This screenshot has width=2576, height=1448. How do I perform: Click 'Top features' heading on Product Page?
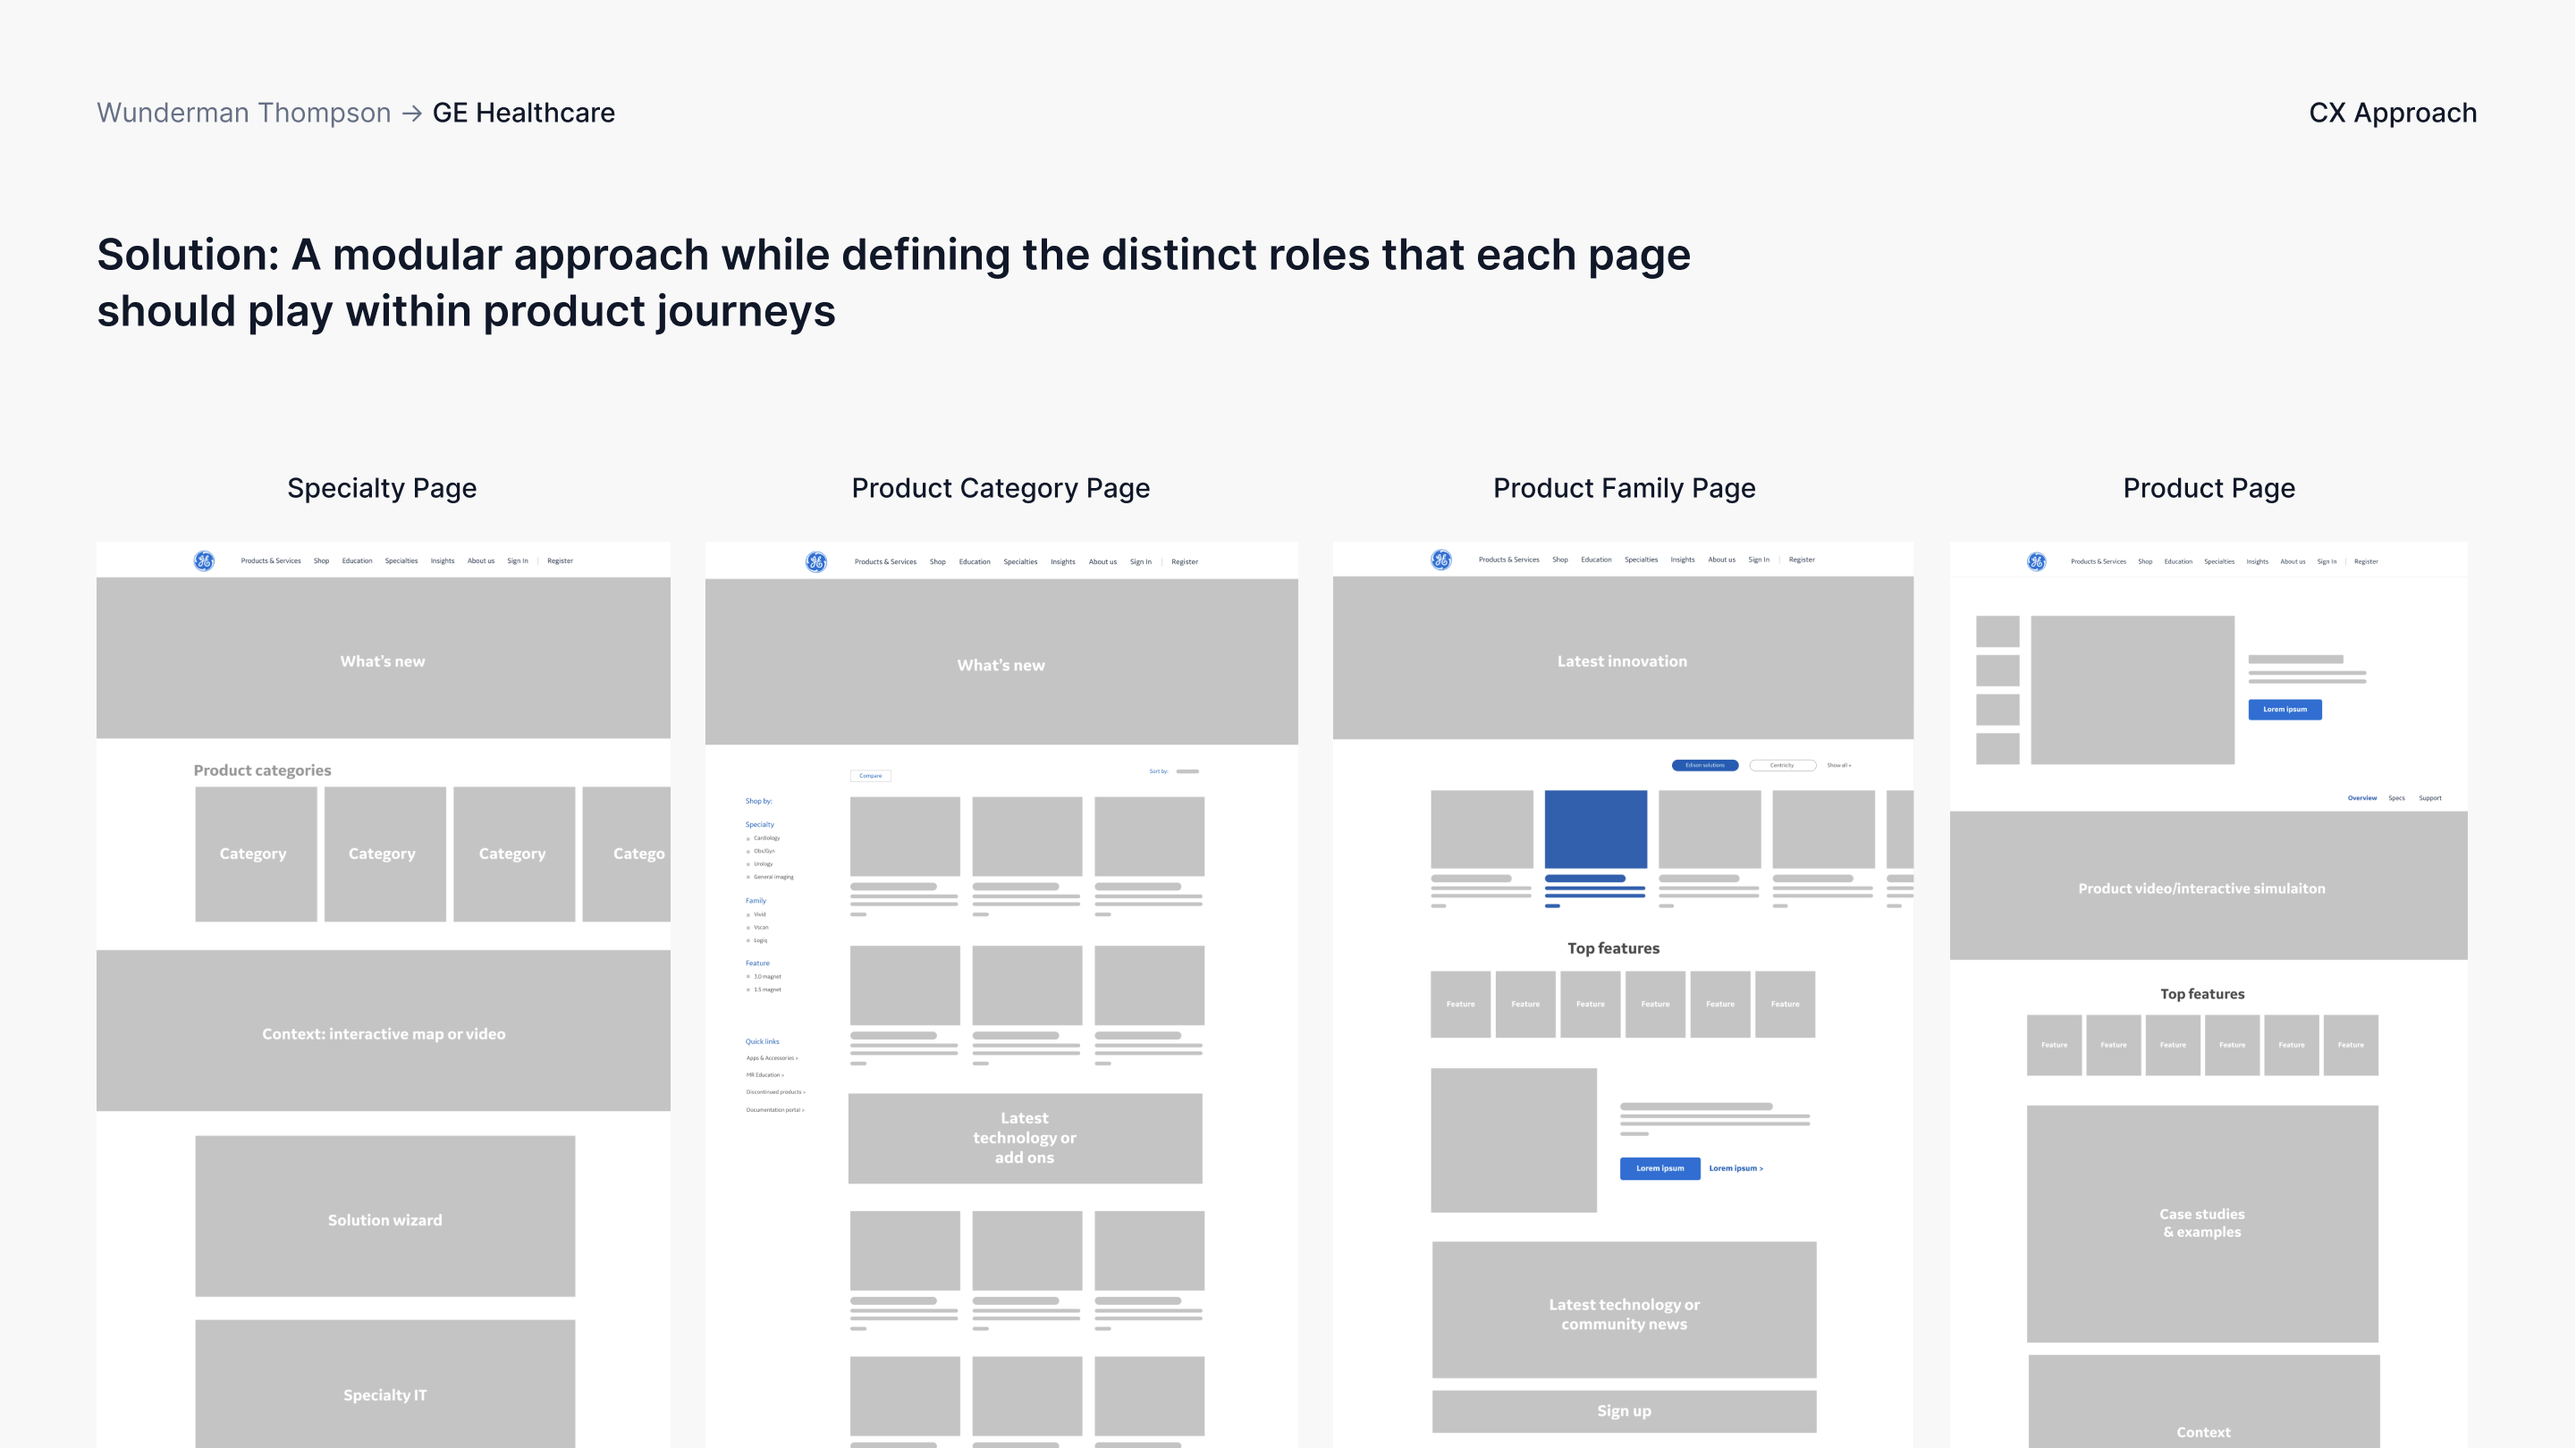click(x=2202, y=994)
